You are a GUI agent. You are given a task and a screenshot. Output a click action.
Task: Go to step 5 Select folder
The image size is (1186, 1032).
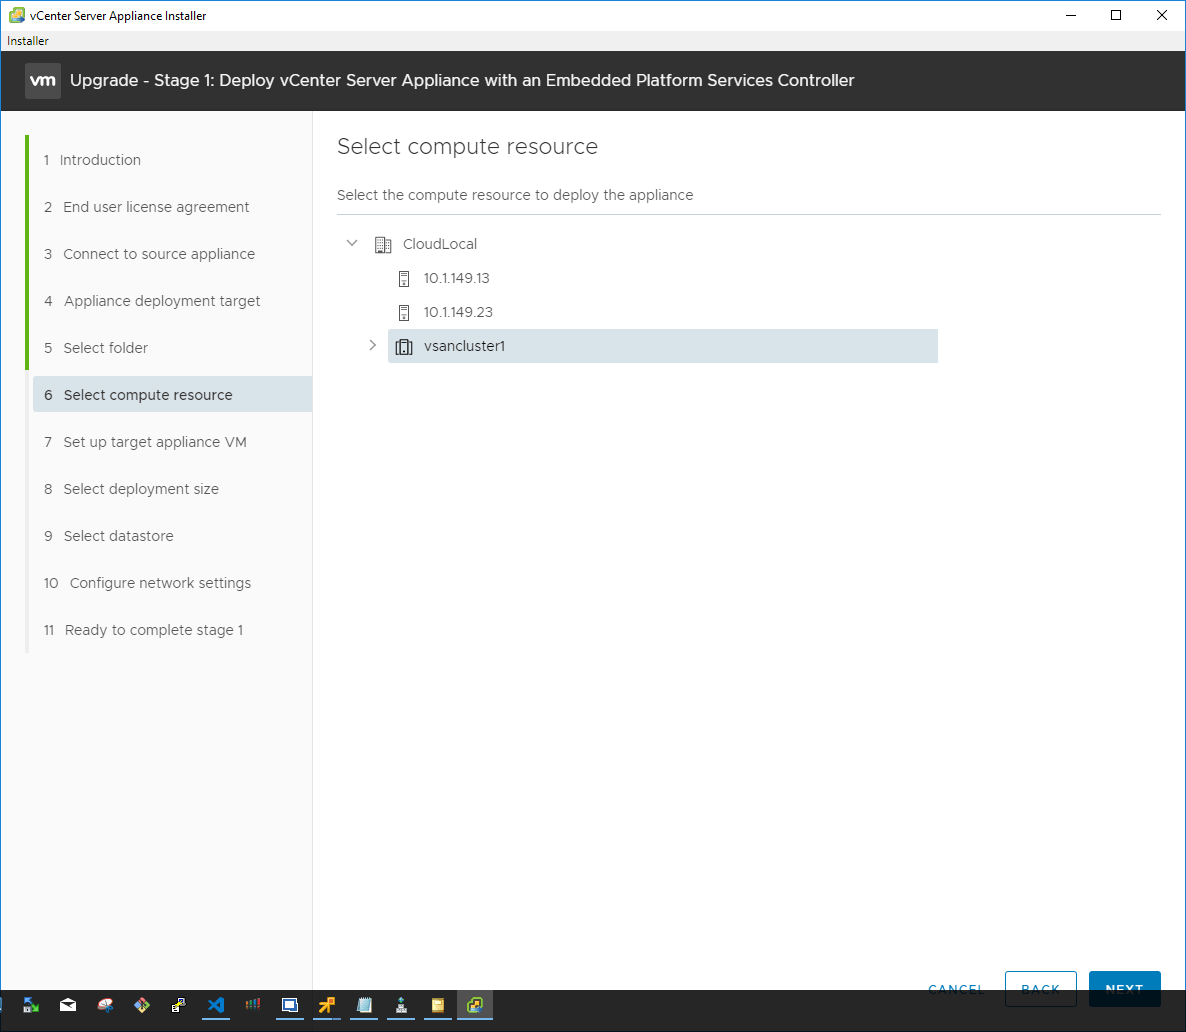click(x=96, y=348)
